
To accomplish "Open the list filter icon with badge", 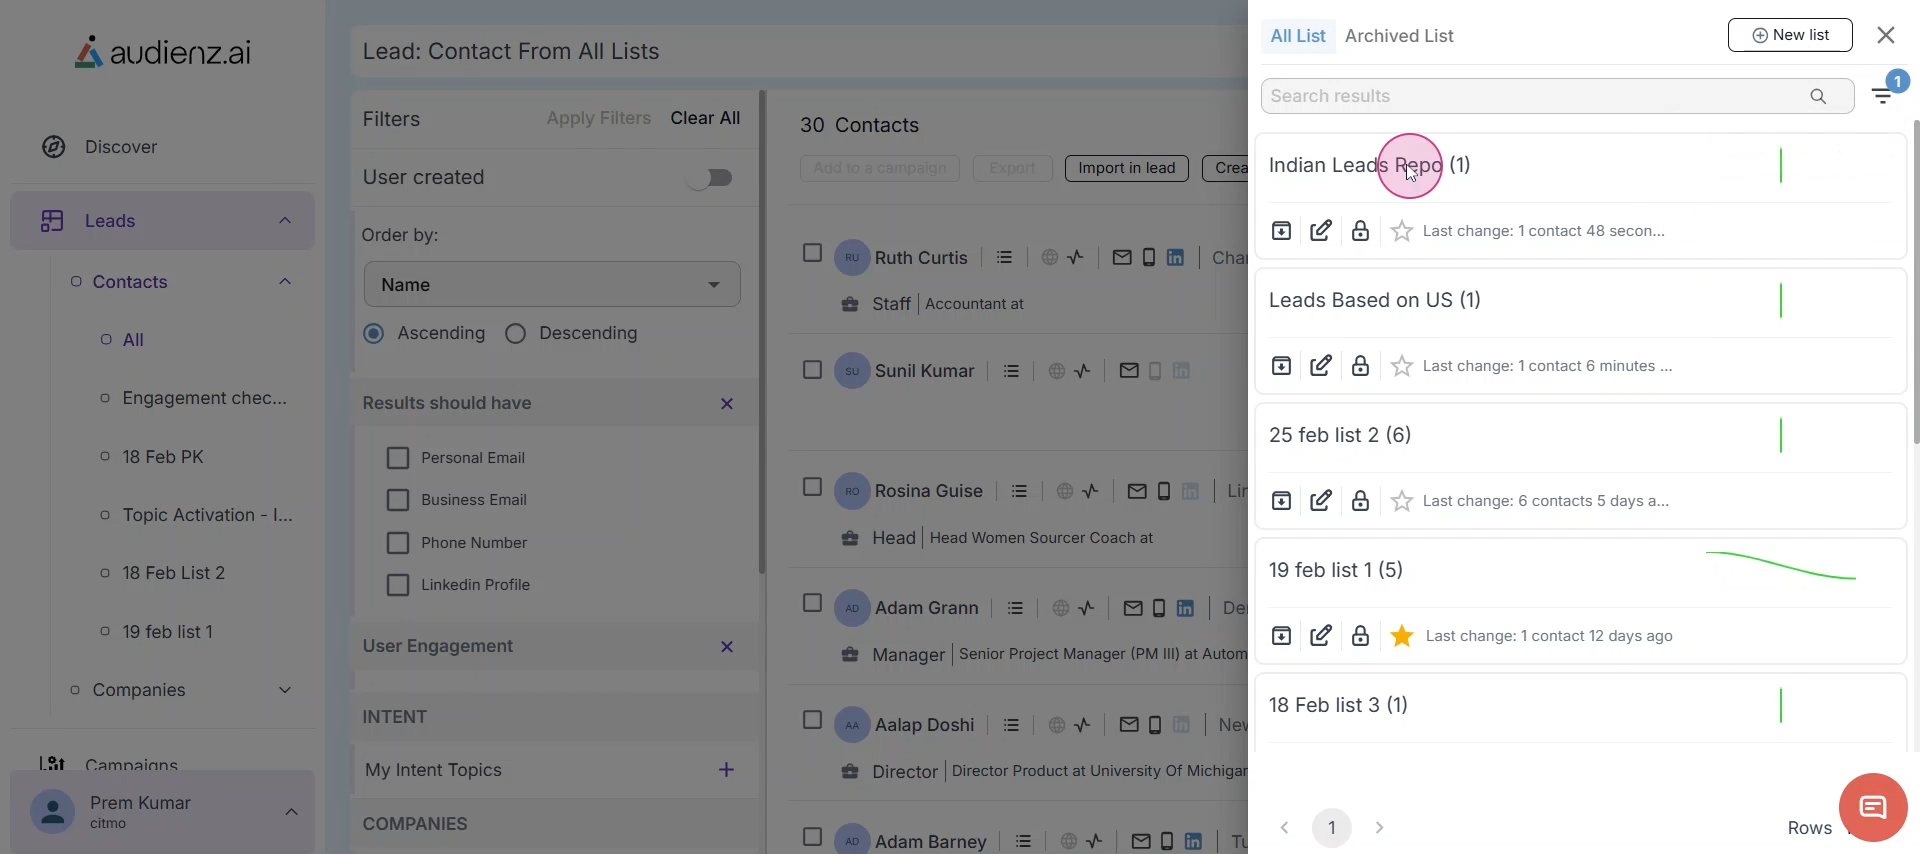I will coord(1884,95).
